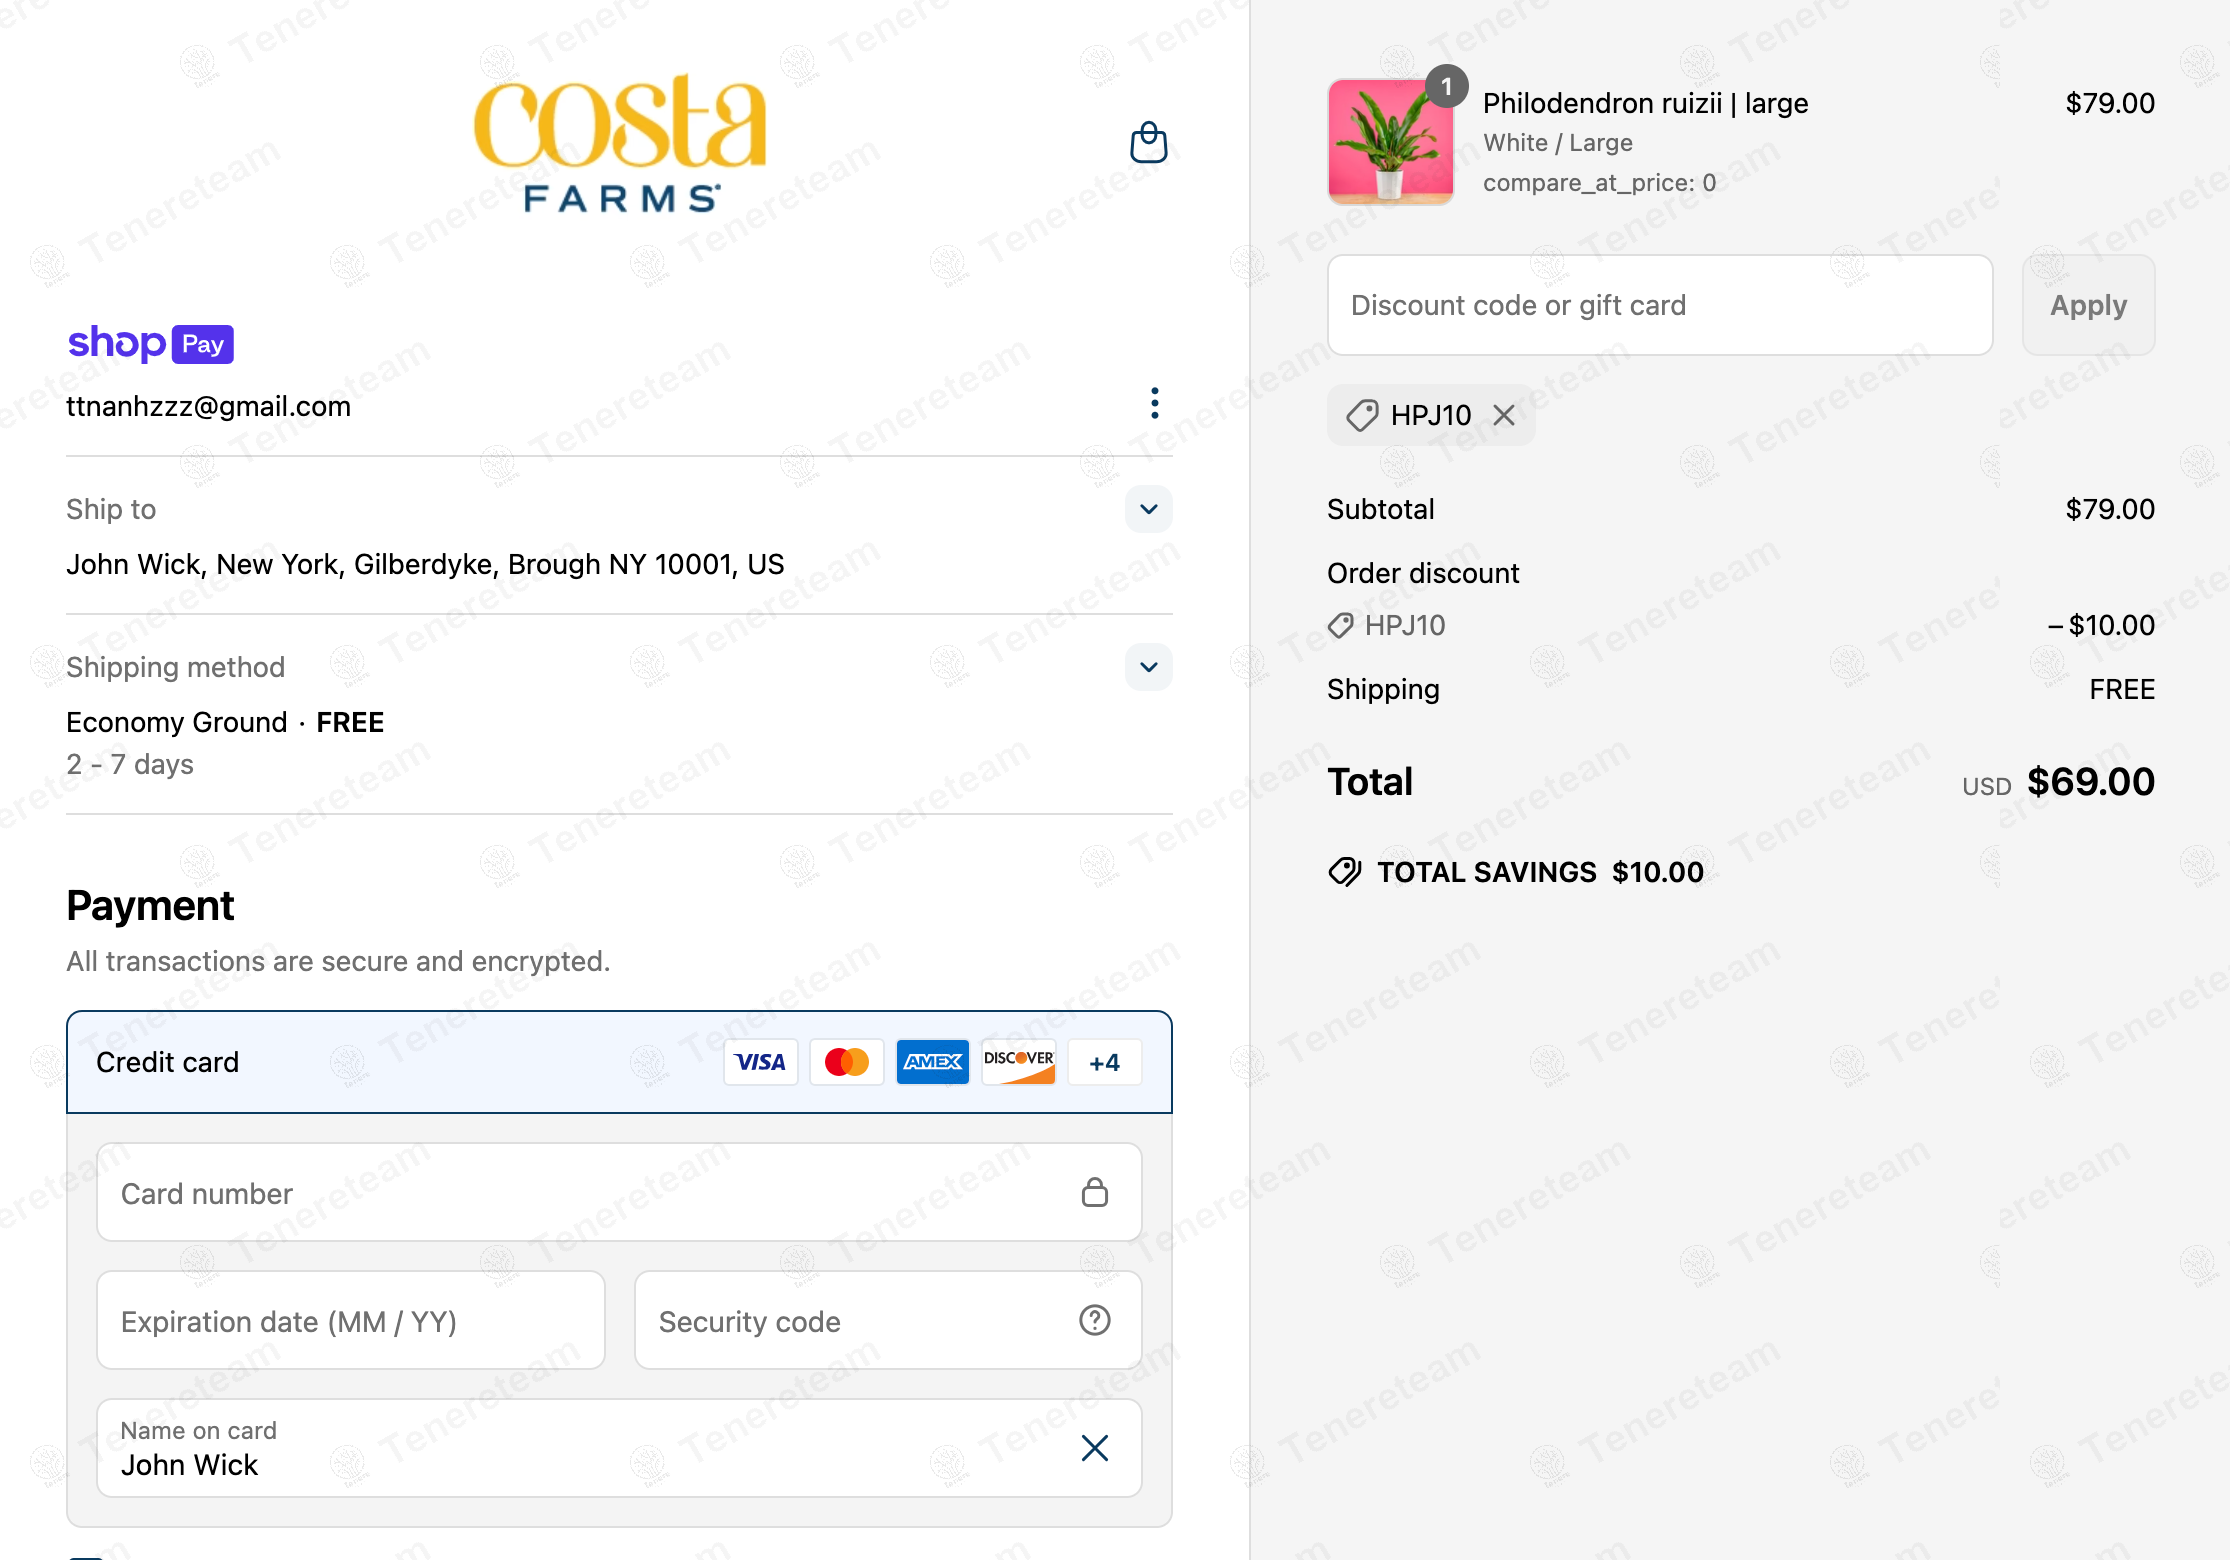The width and height of the screenshot is (2230, 1560).
Task: Click the +4 more card types badge
Action: pos(1104,1062)
